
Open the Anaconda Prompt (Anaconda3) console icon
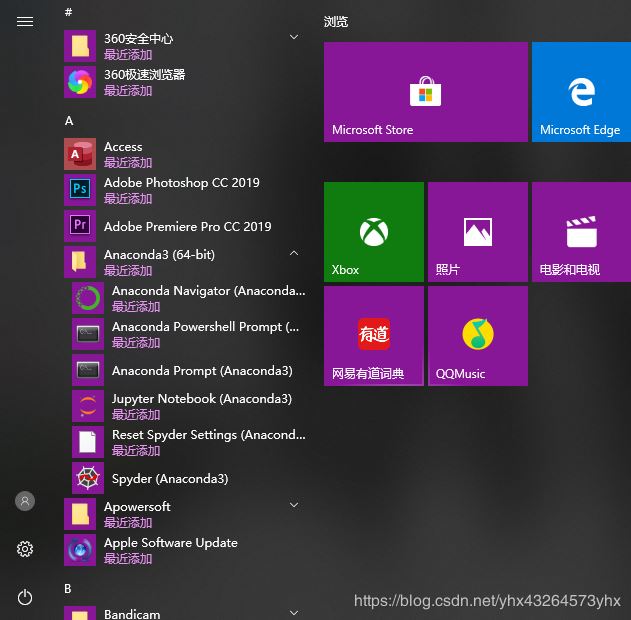88,370
